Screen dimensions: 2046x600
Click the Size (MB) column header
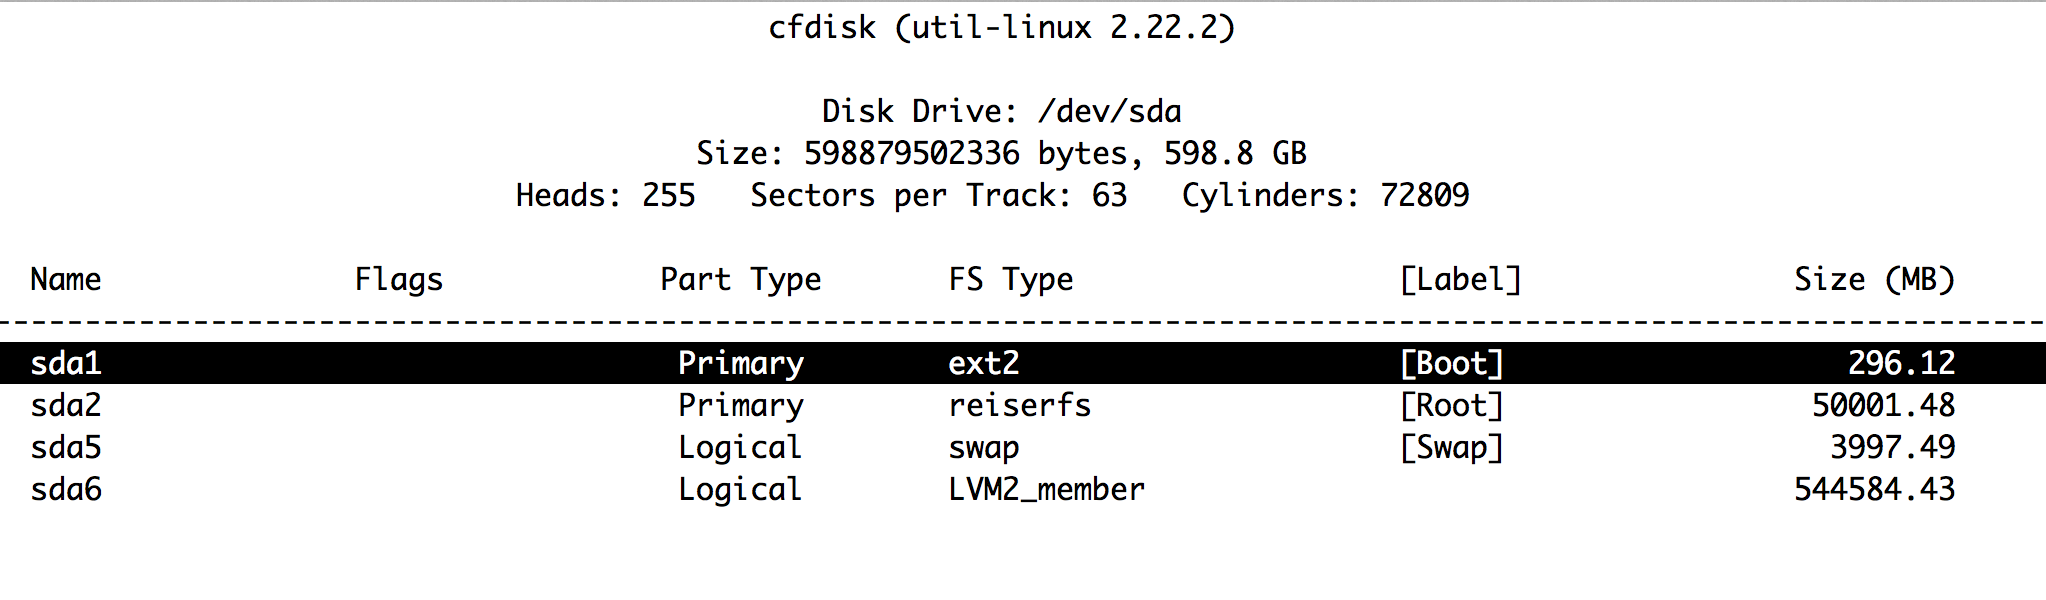point(1874,279)
